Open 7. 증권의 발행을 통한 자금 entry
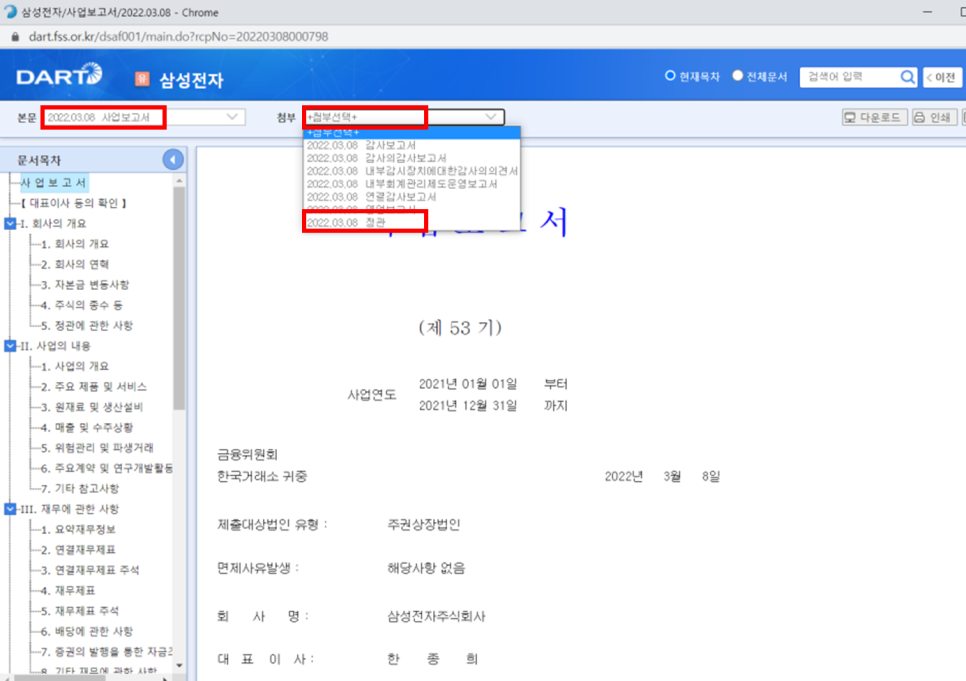The height and width of the screenshot is (681, 966). (107, 651)
